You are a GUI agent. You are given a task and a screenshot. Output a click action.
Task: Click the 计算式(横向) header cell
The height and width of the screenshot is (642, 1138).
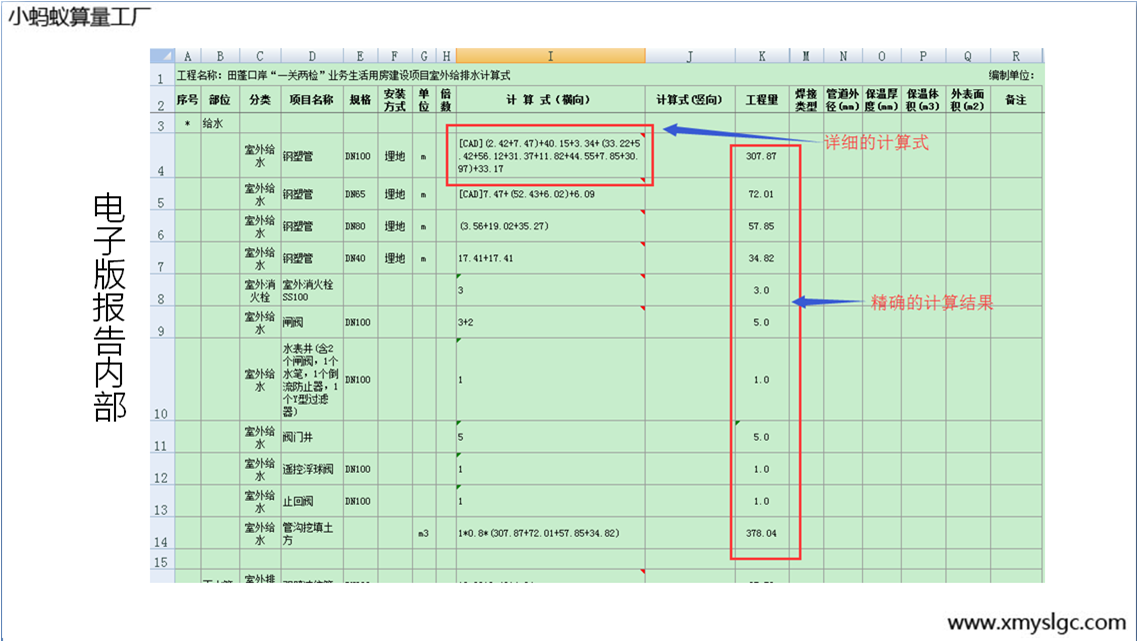click(550, 100)
